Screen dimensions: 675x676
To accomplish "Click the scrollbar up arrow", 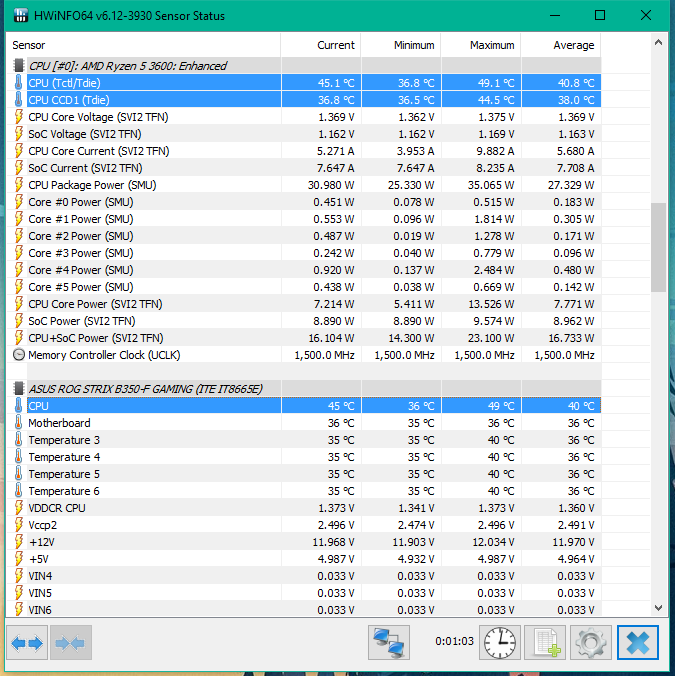I will pyautogui.click(x=658, y=42).
